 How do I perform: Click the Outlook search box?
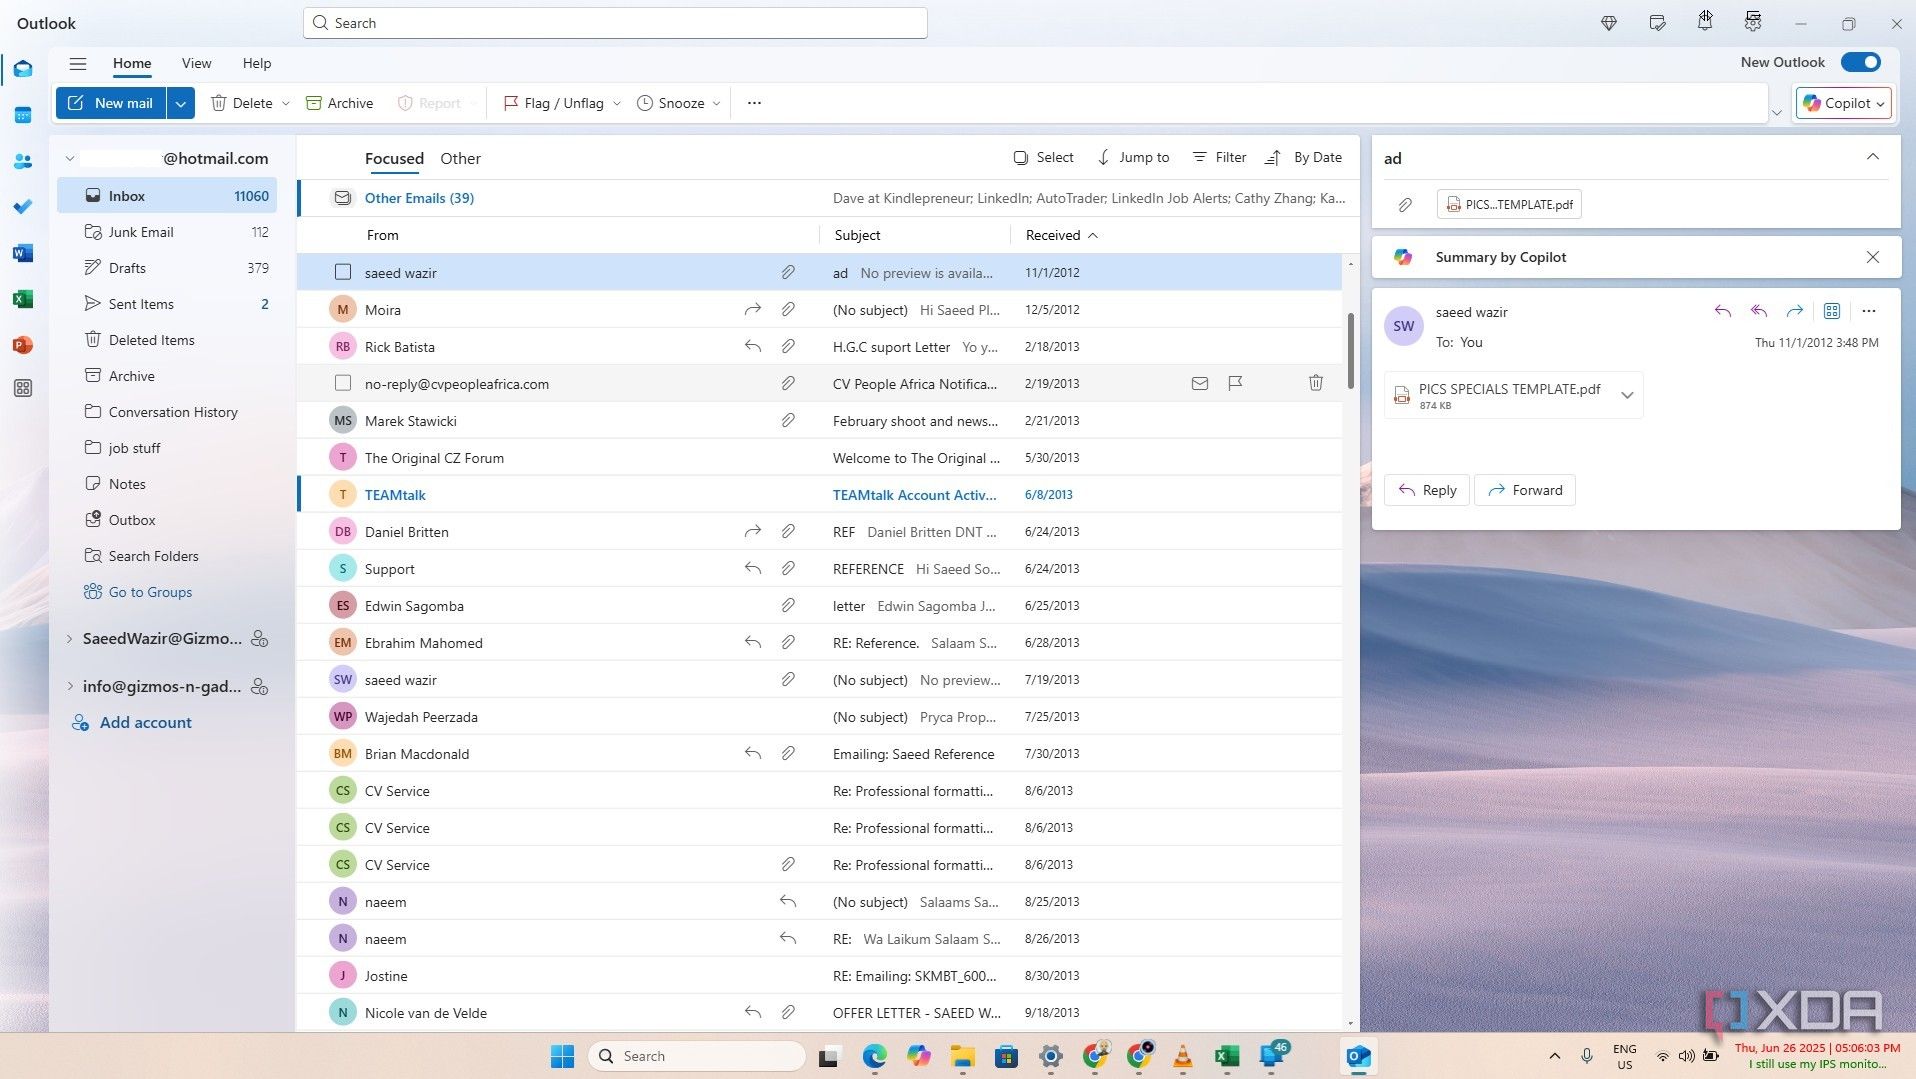(x=615, y=23)
